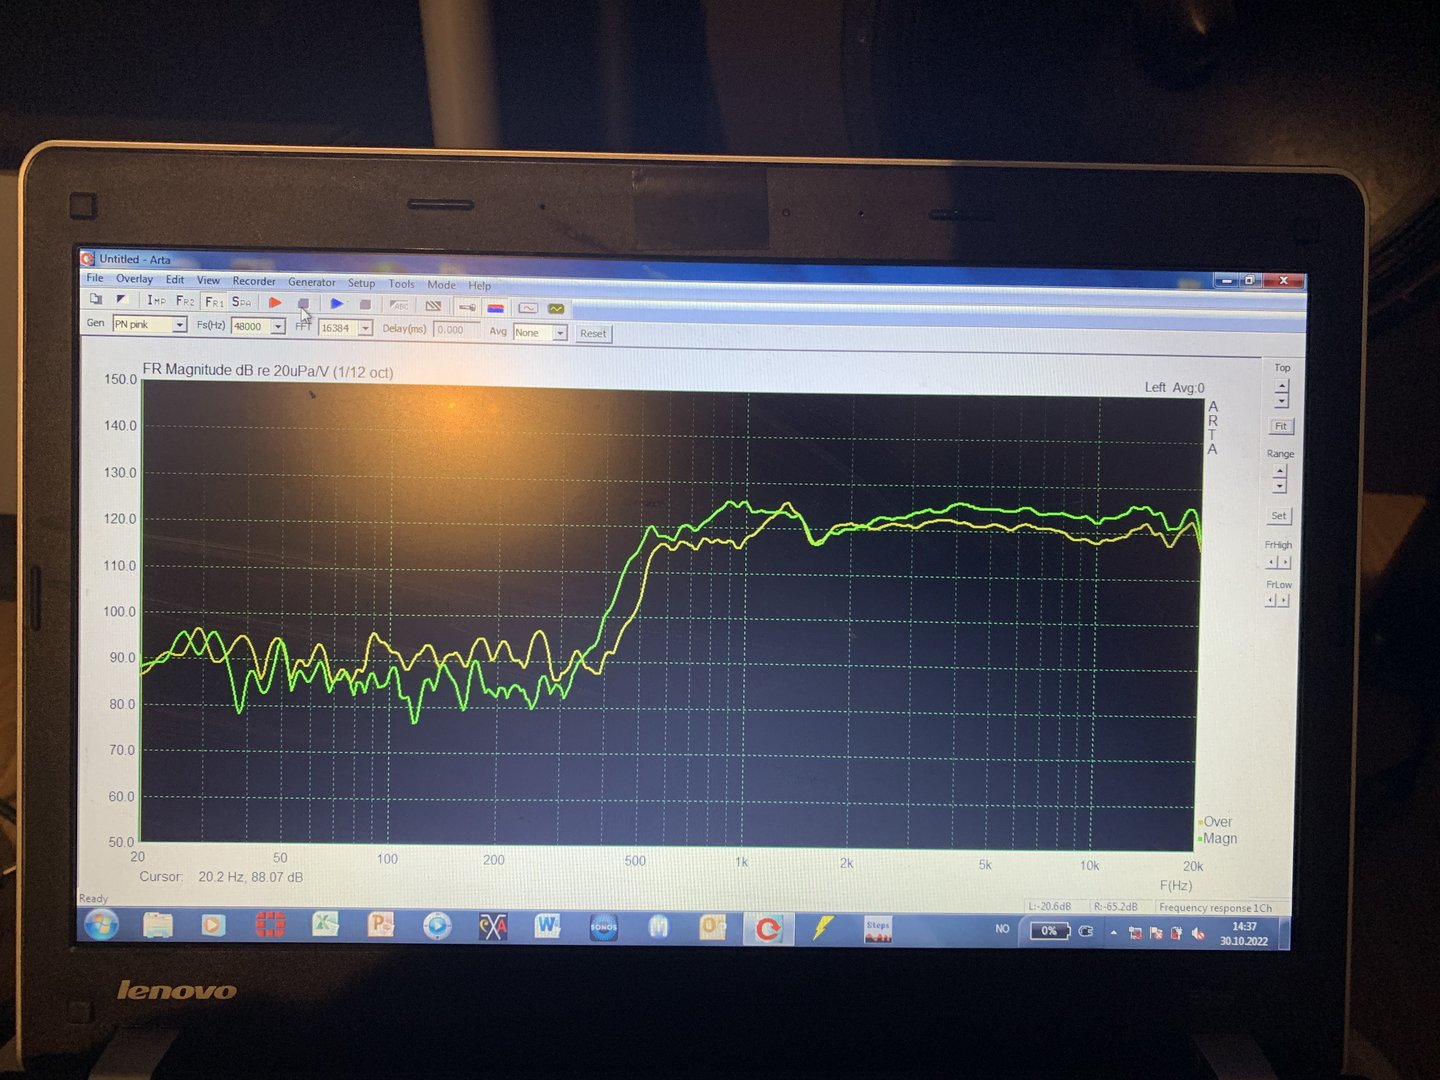This screenshot has height=1080, width=1440.
Task: Click the black flag toolbar icon
Action: click(122, 299)
